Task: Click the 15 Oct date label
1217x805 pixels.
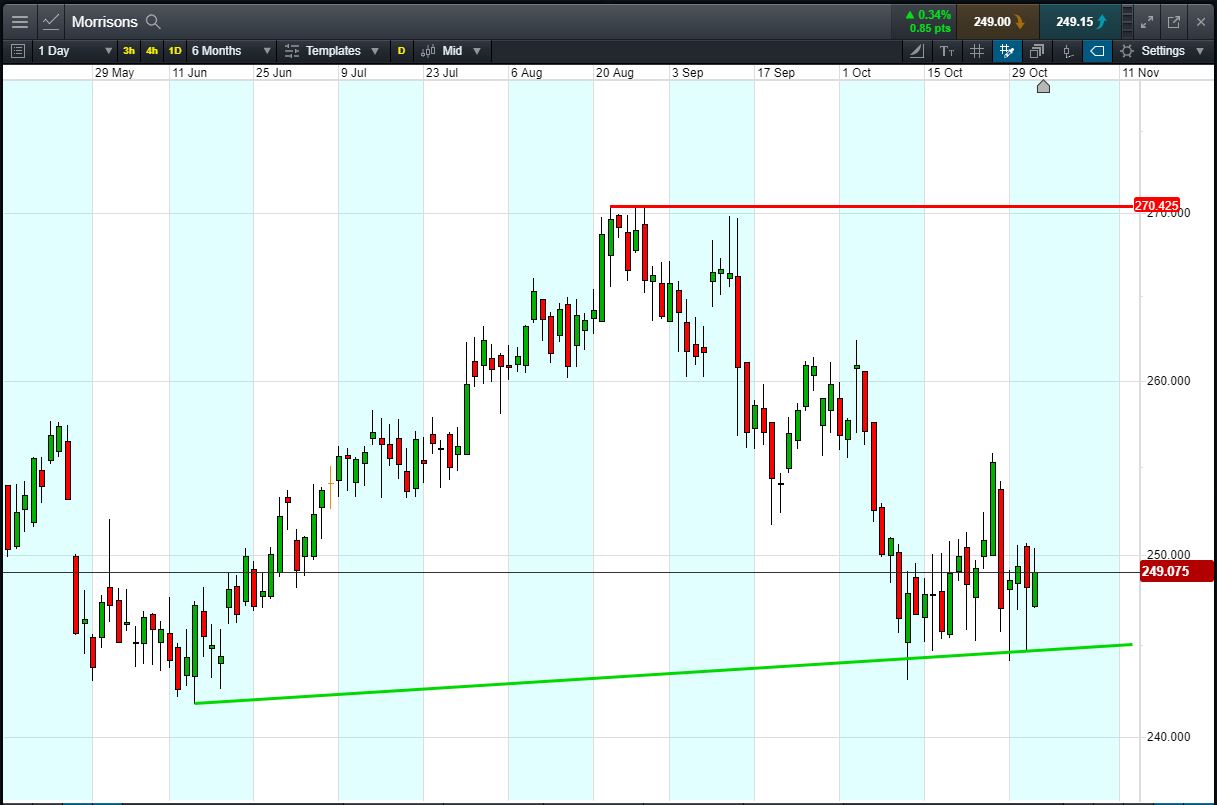Action: tap(945, 73)
